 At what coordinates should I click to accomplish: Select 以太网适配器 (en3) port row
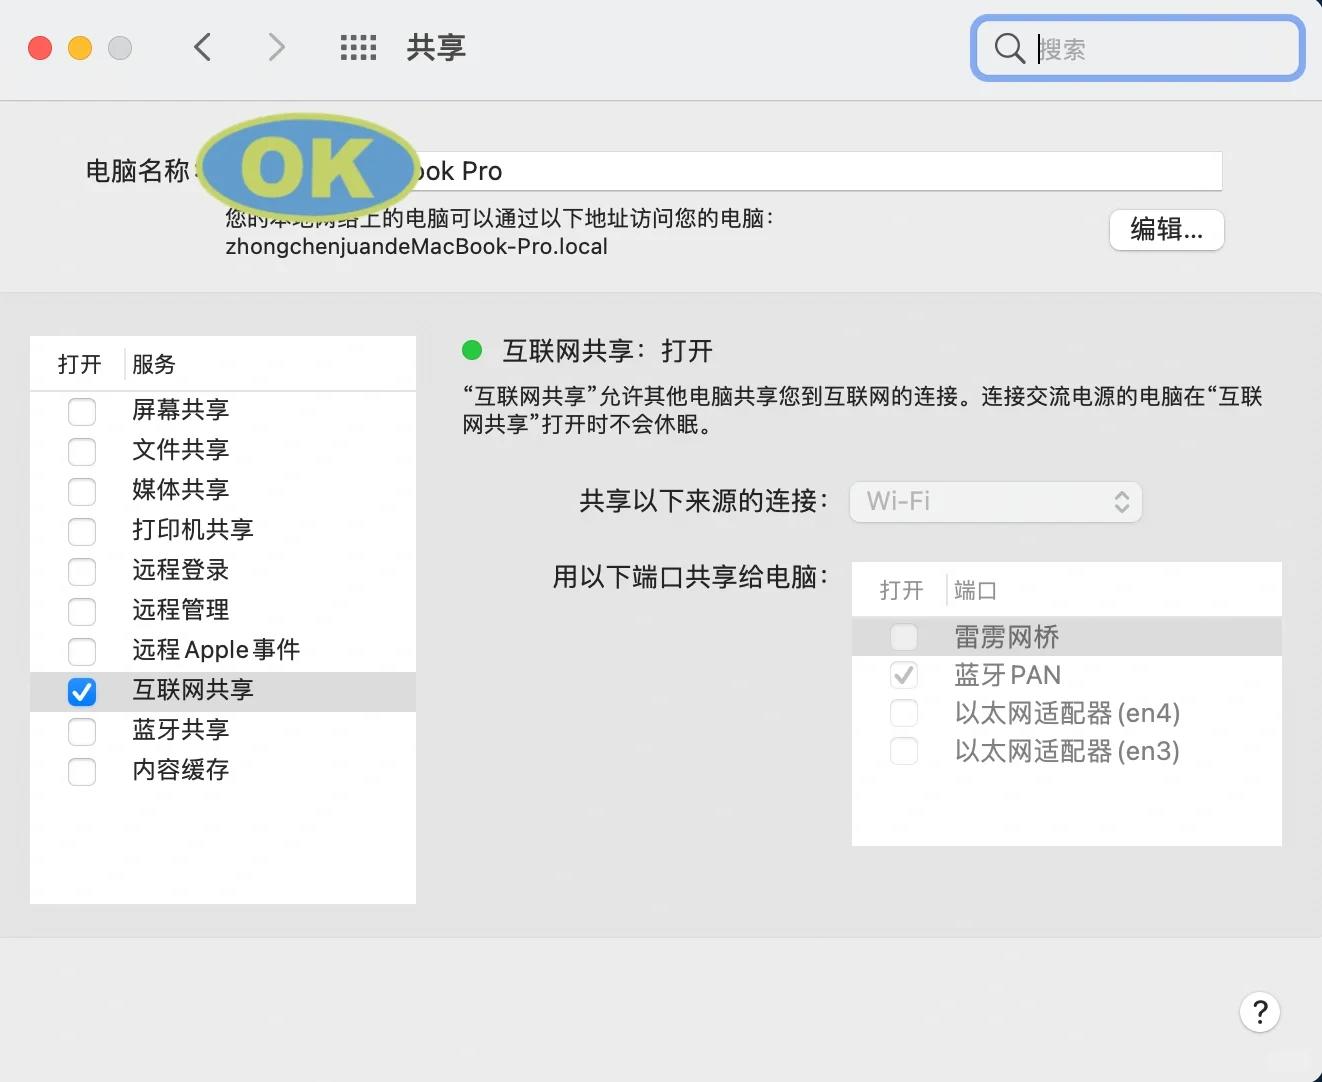tap(1067, 751)
